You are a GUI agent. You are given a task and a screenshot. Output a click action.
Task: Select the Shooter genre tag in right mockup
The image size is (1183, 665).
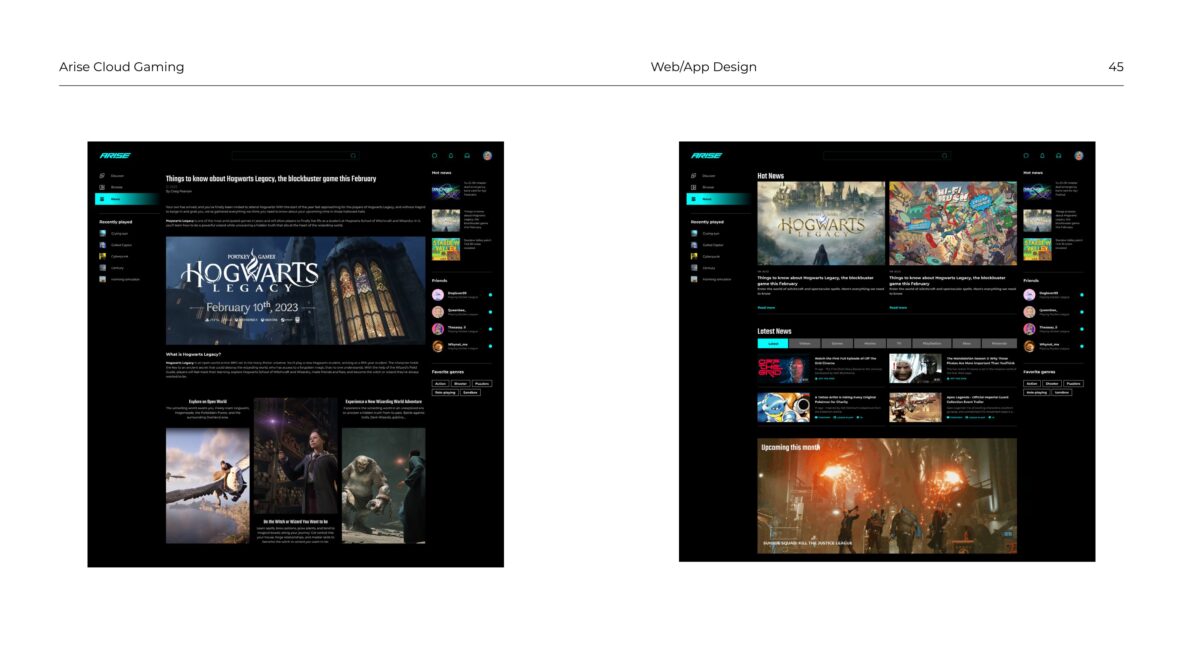click(1052, 383)
